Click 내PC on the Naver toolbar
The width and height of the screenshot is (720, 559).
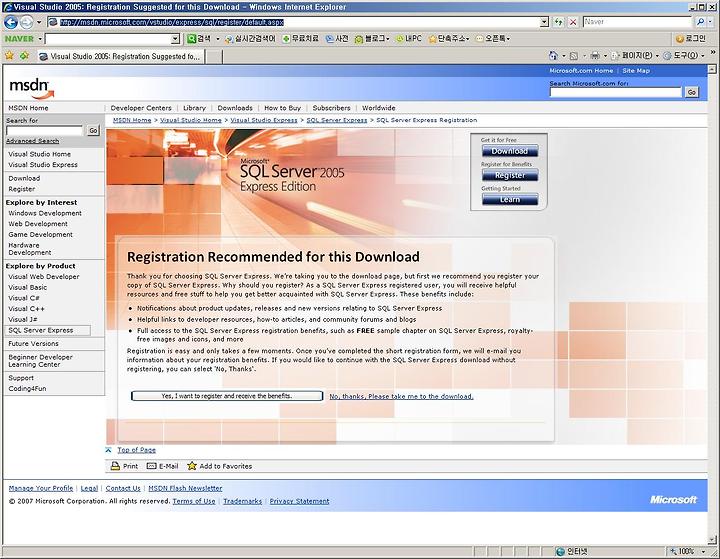(409, 39)
